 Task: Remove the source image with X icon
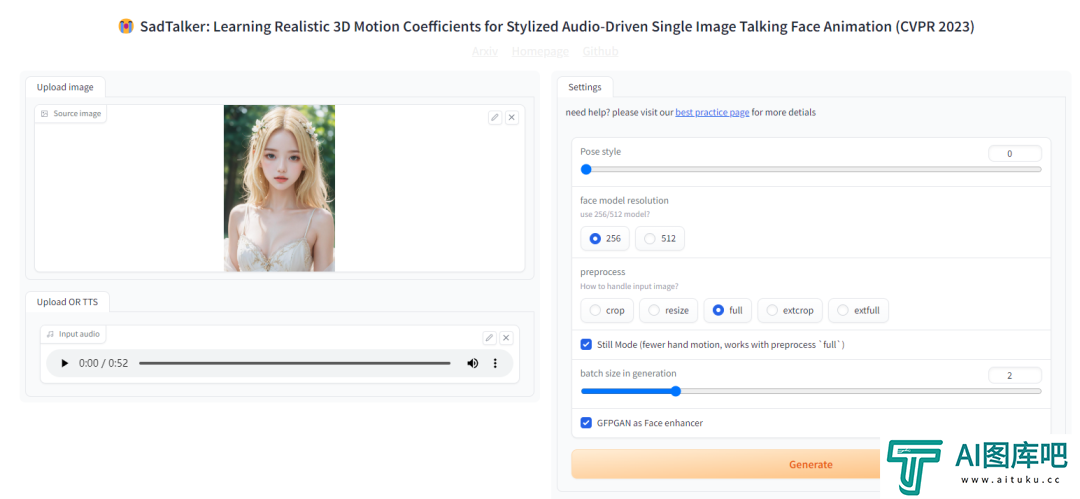(512, 117)
